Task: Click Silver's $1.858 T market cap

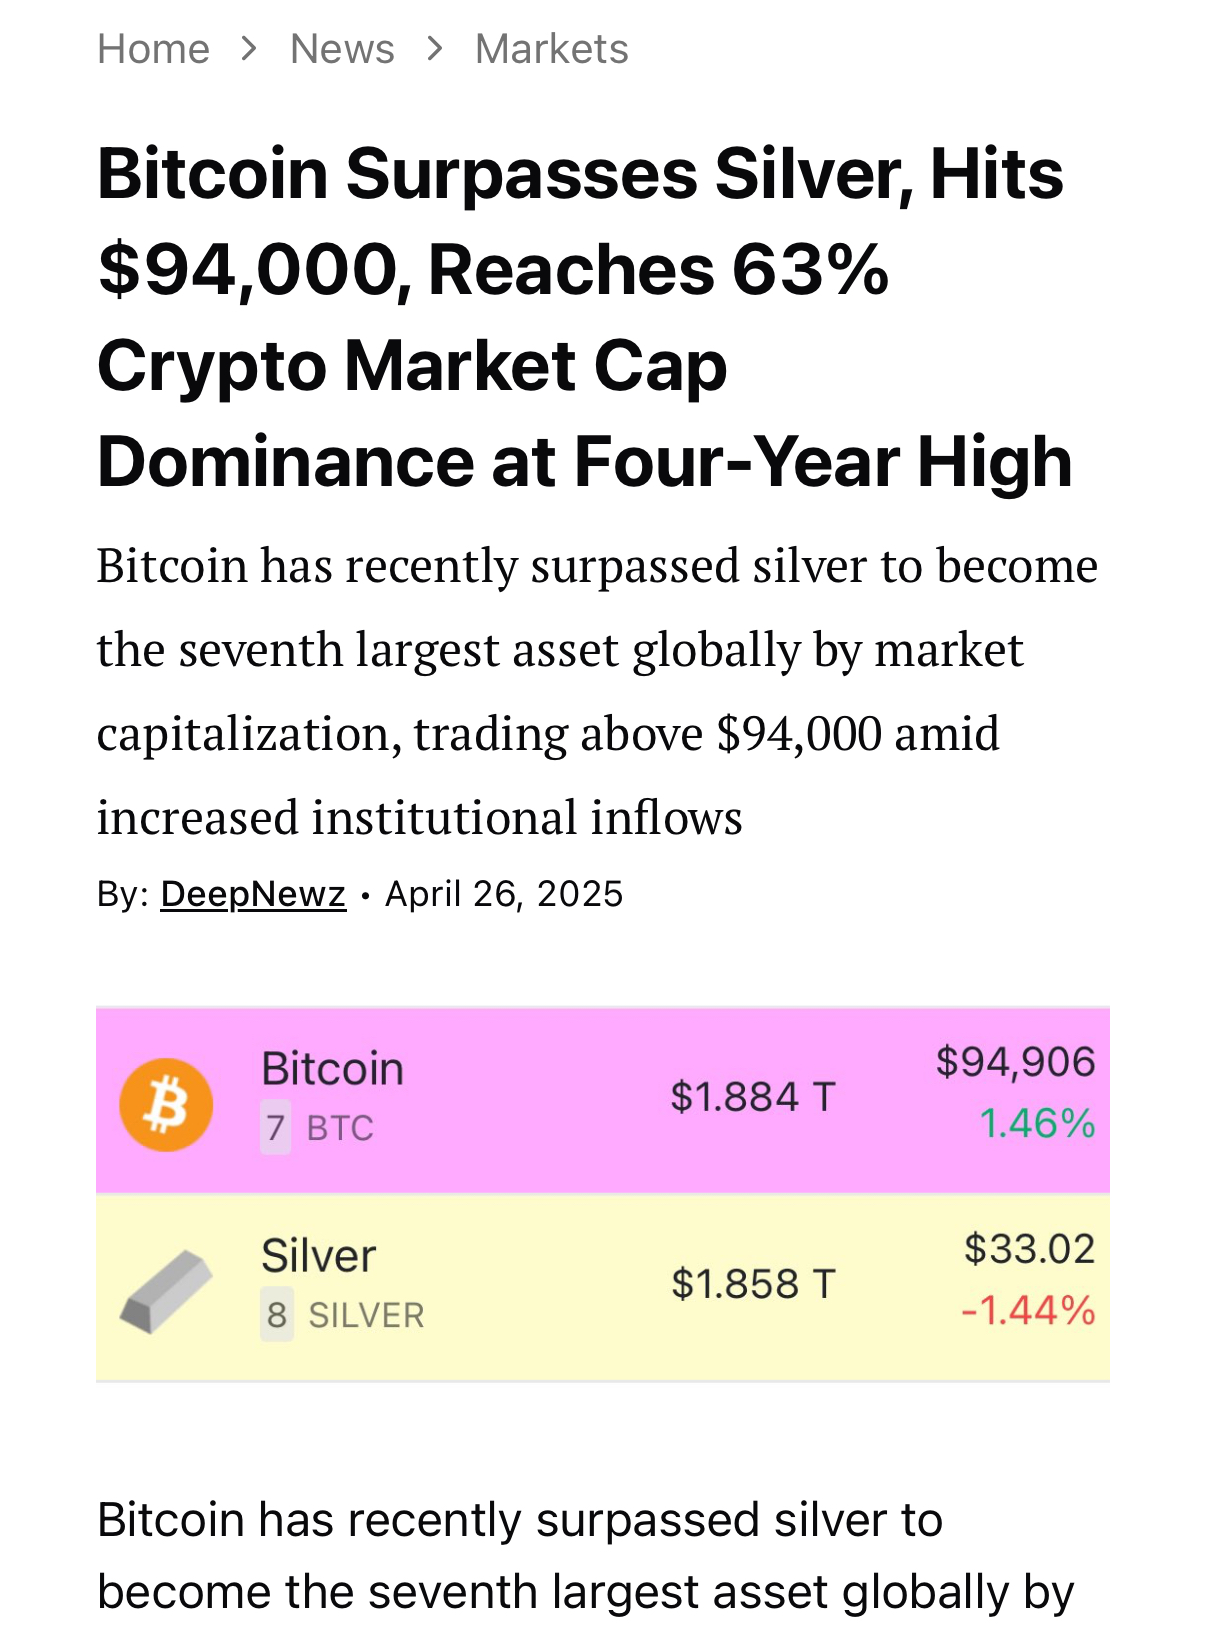Action: click(753, 1284)
